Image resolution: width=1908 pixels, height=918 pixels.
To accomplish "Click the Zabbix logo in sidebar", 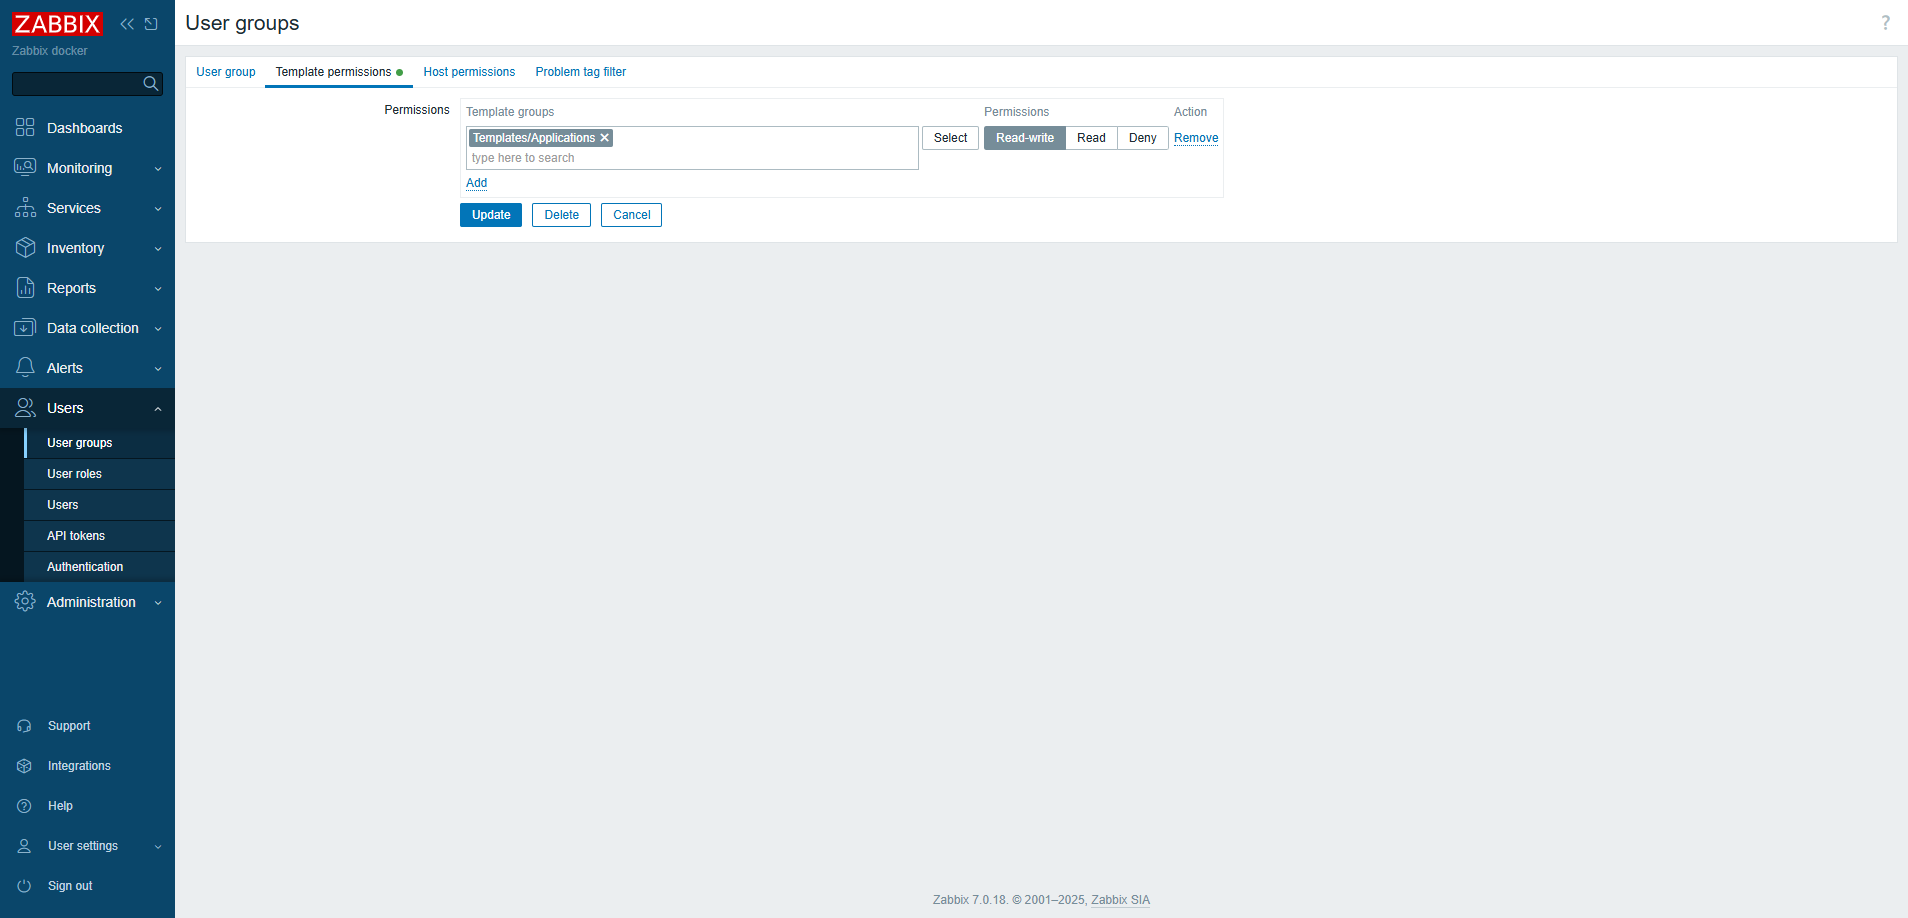I will tap(57, 24).
